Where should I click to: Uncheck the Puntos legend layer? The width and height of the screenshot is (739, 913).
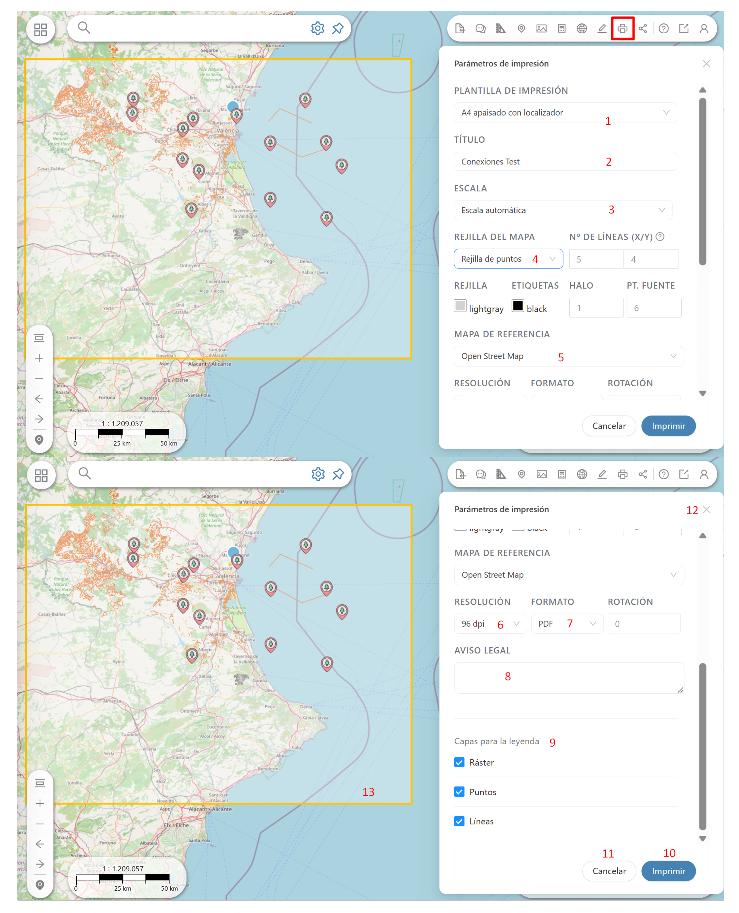tap(459, 792)
